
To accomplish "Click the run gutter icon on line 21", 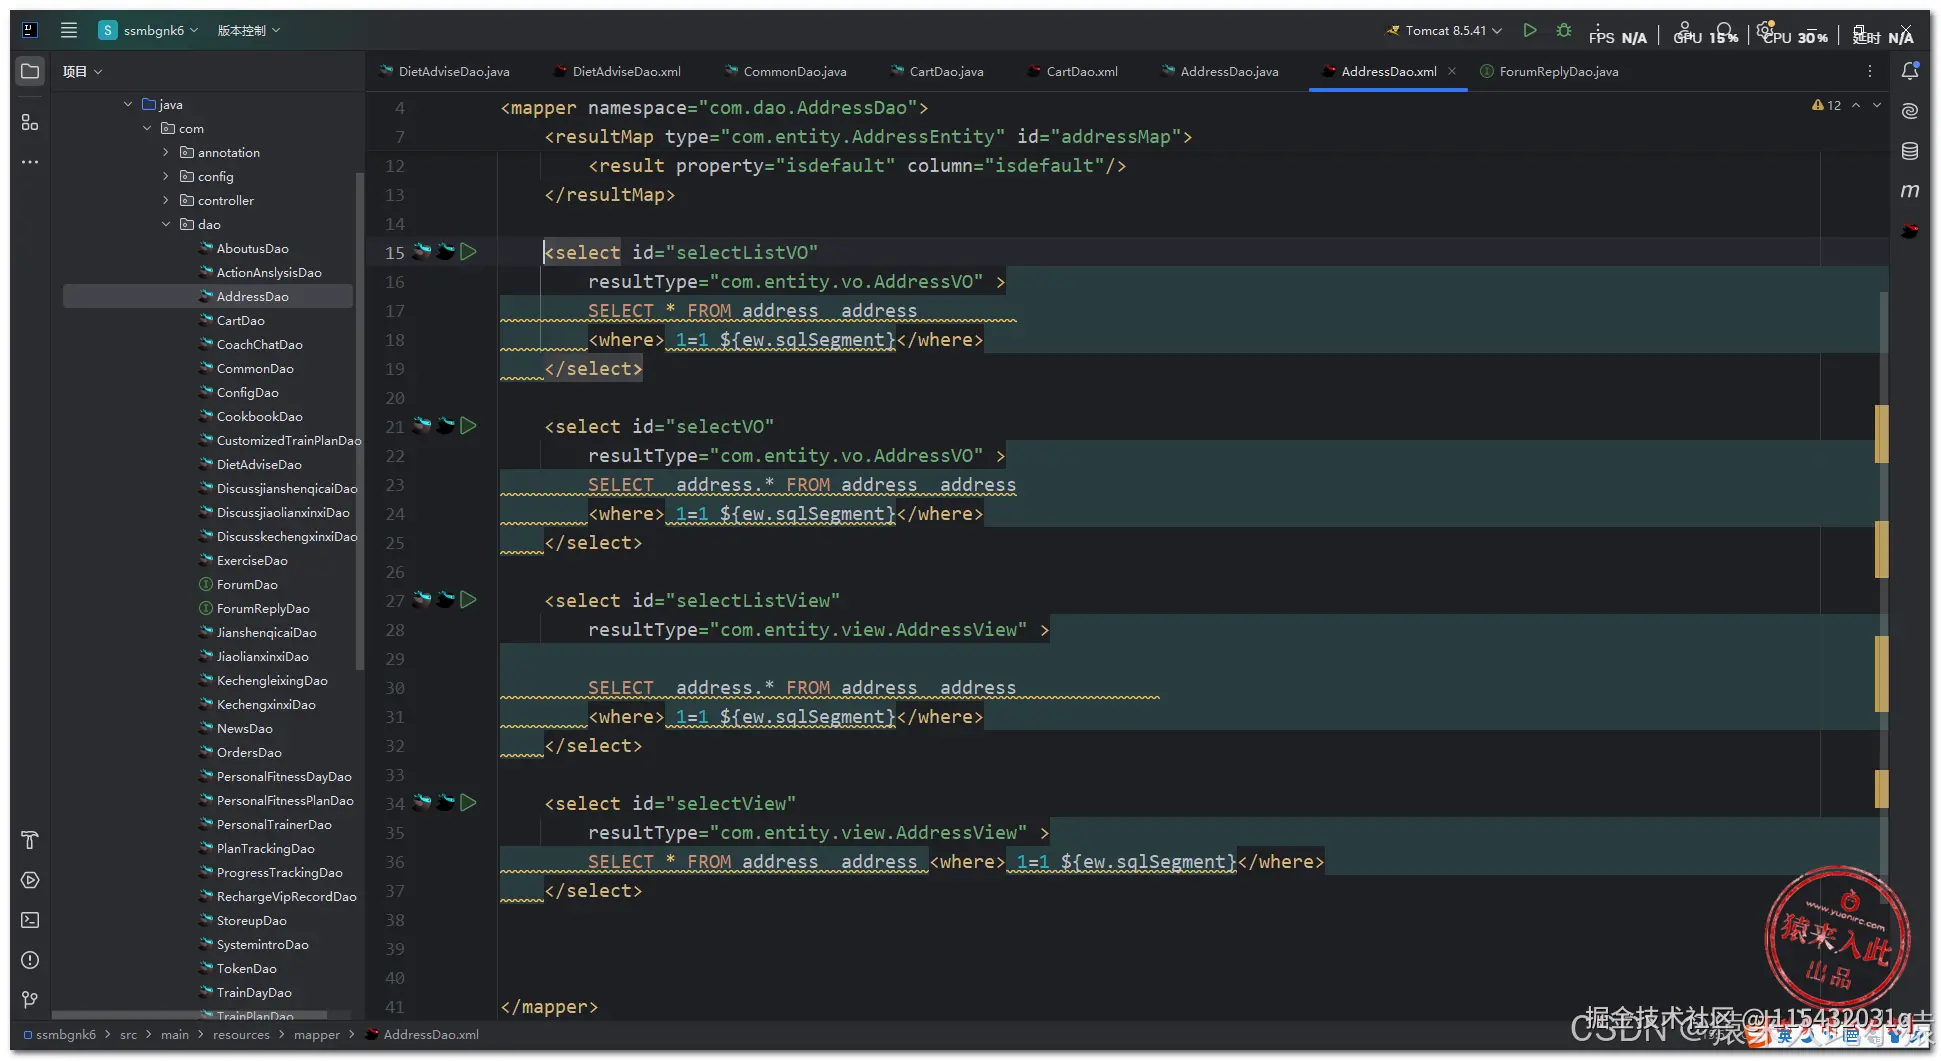I will coord(468,426).
